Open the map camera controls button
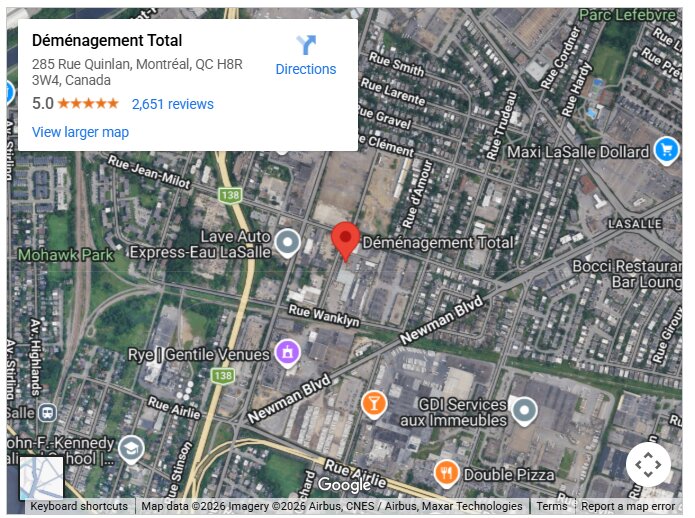The height and width of the screenshot is (518, 695). coord(648,464)
